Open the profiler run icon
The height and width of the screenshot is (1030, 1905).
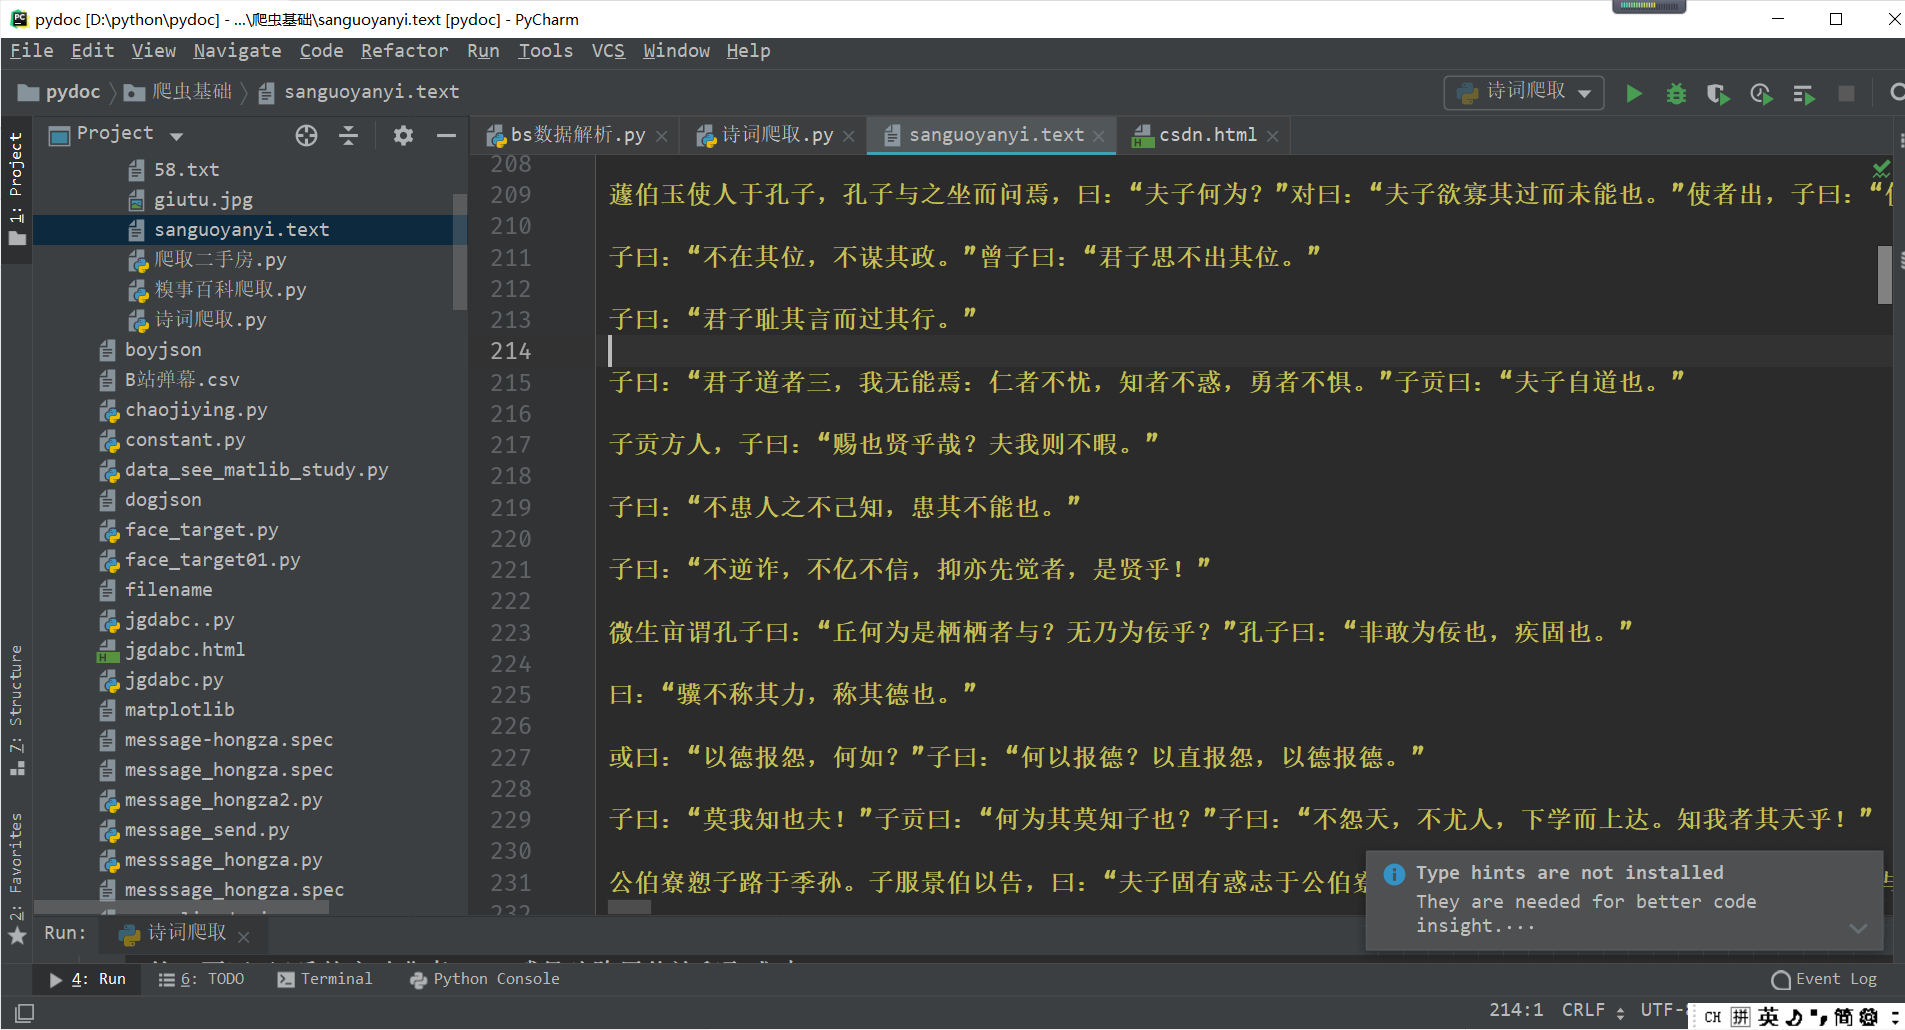(1761, 93)
